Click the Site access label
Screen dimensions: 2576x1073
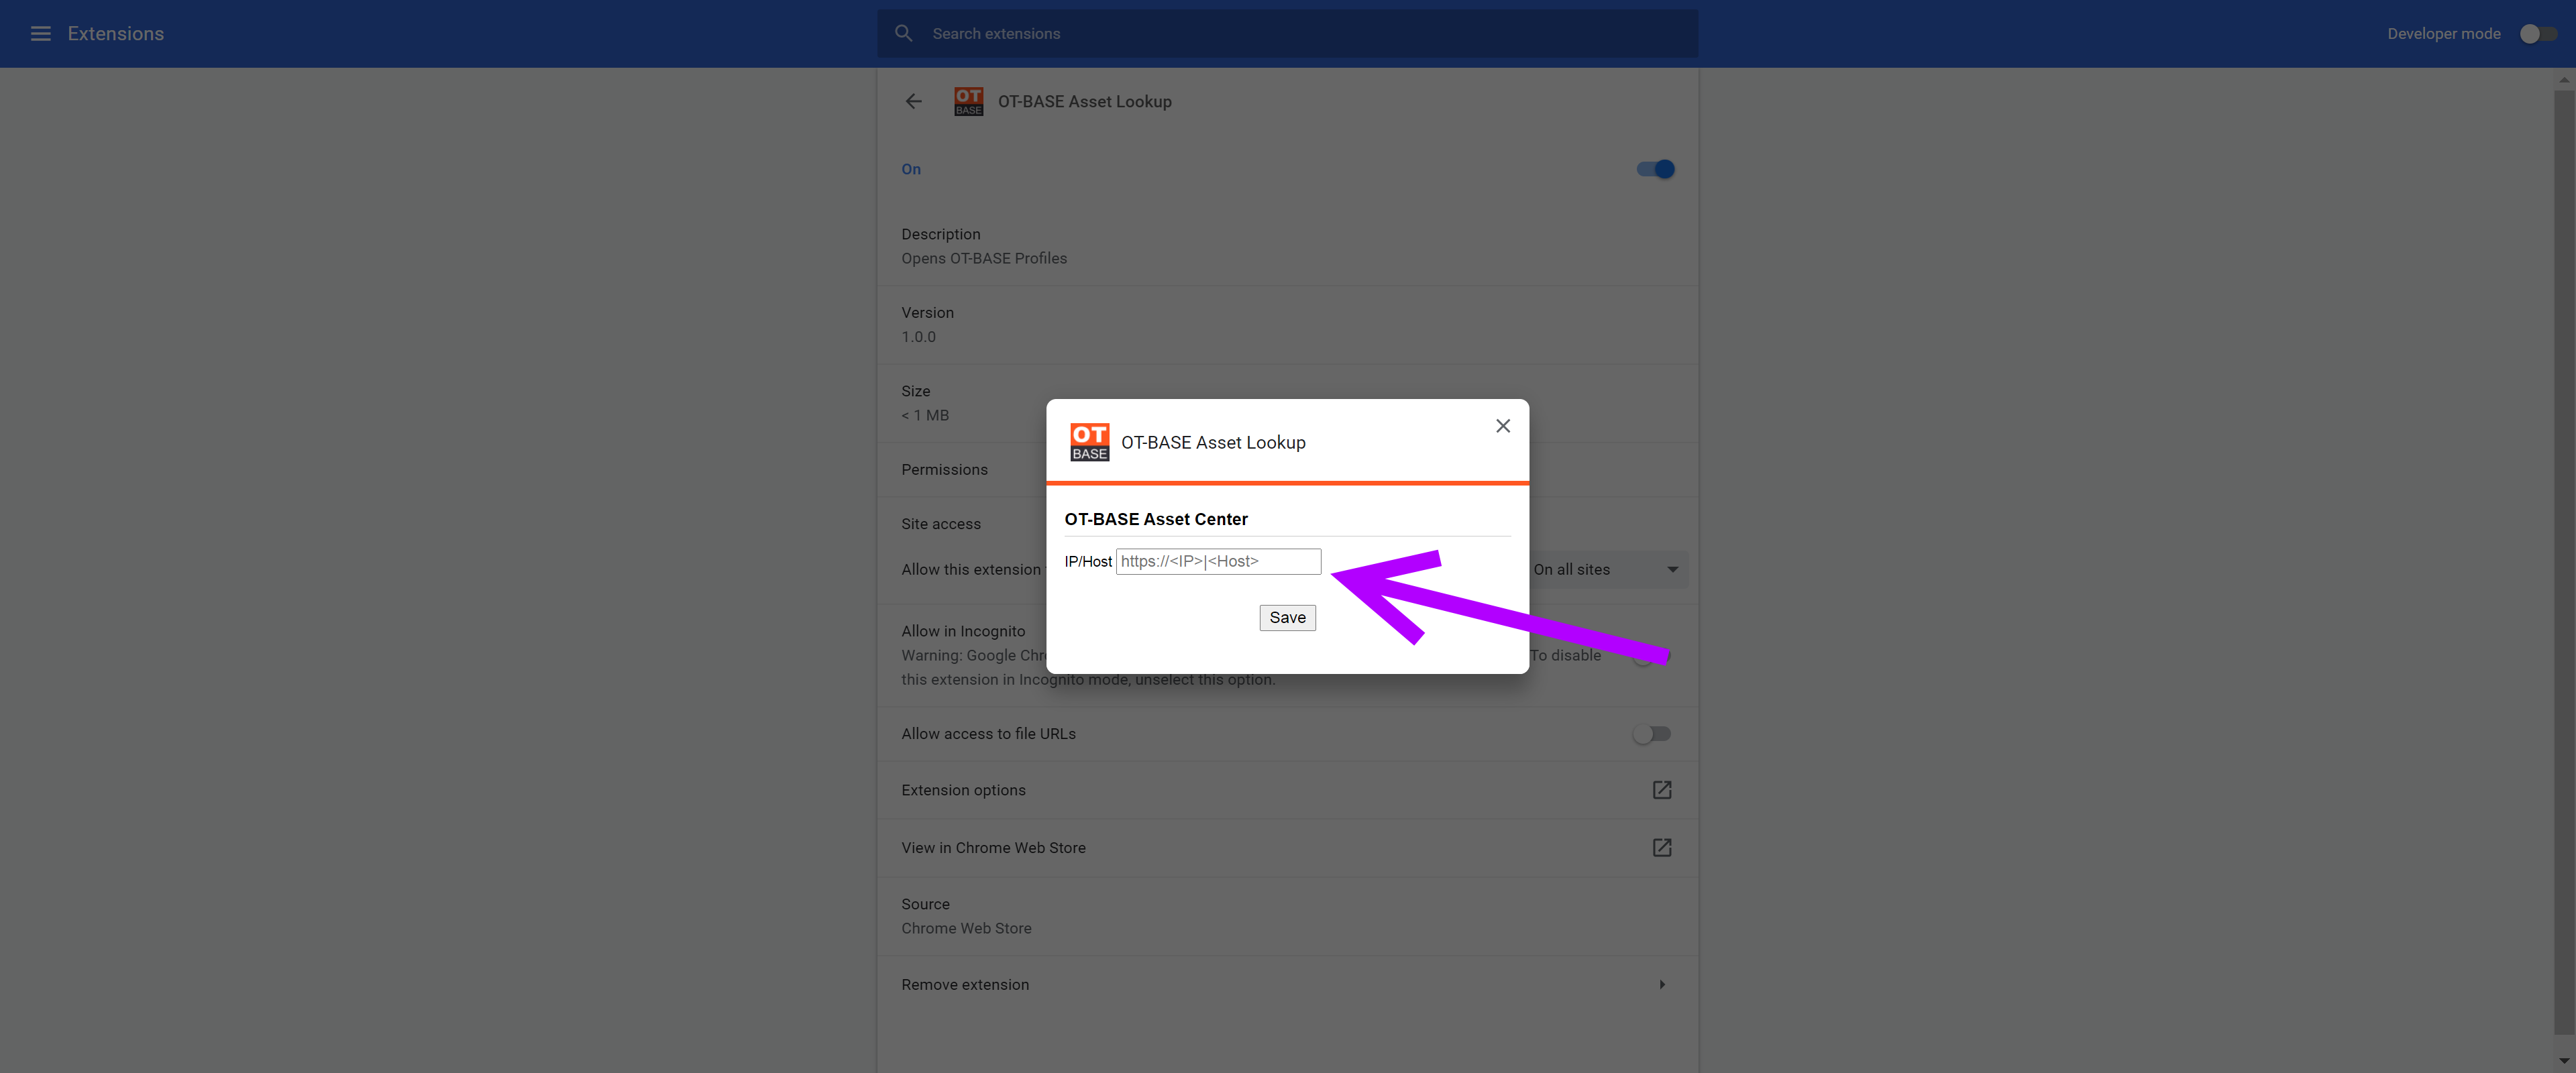click(x=941, y=524)
